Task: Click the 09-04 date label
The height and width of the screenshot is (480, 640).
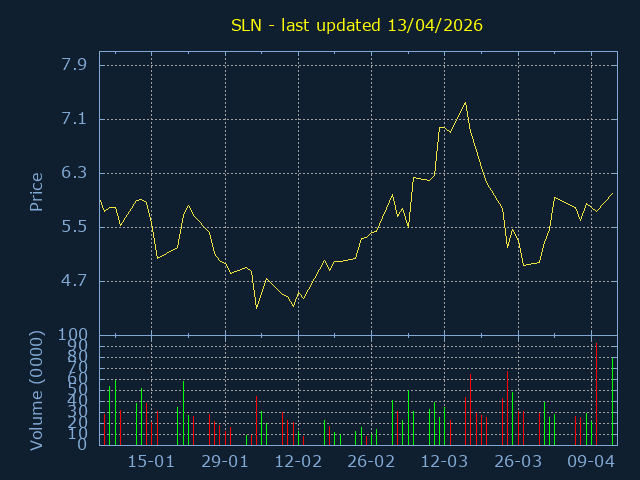Action: [x=591, y=462]
